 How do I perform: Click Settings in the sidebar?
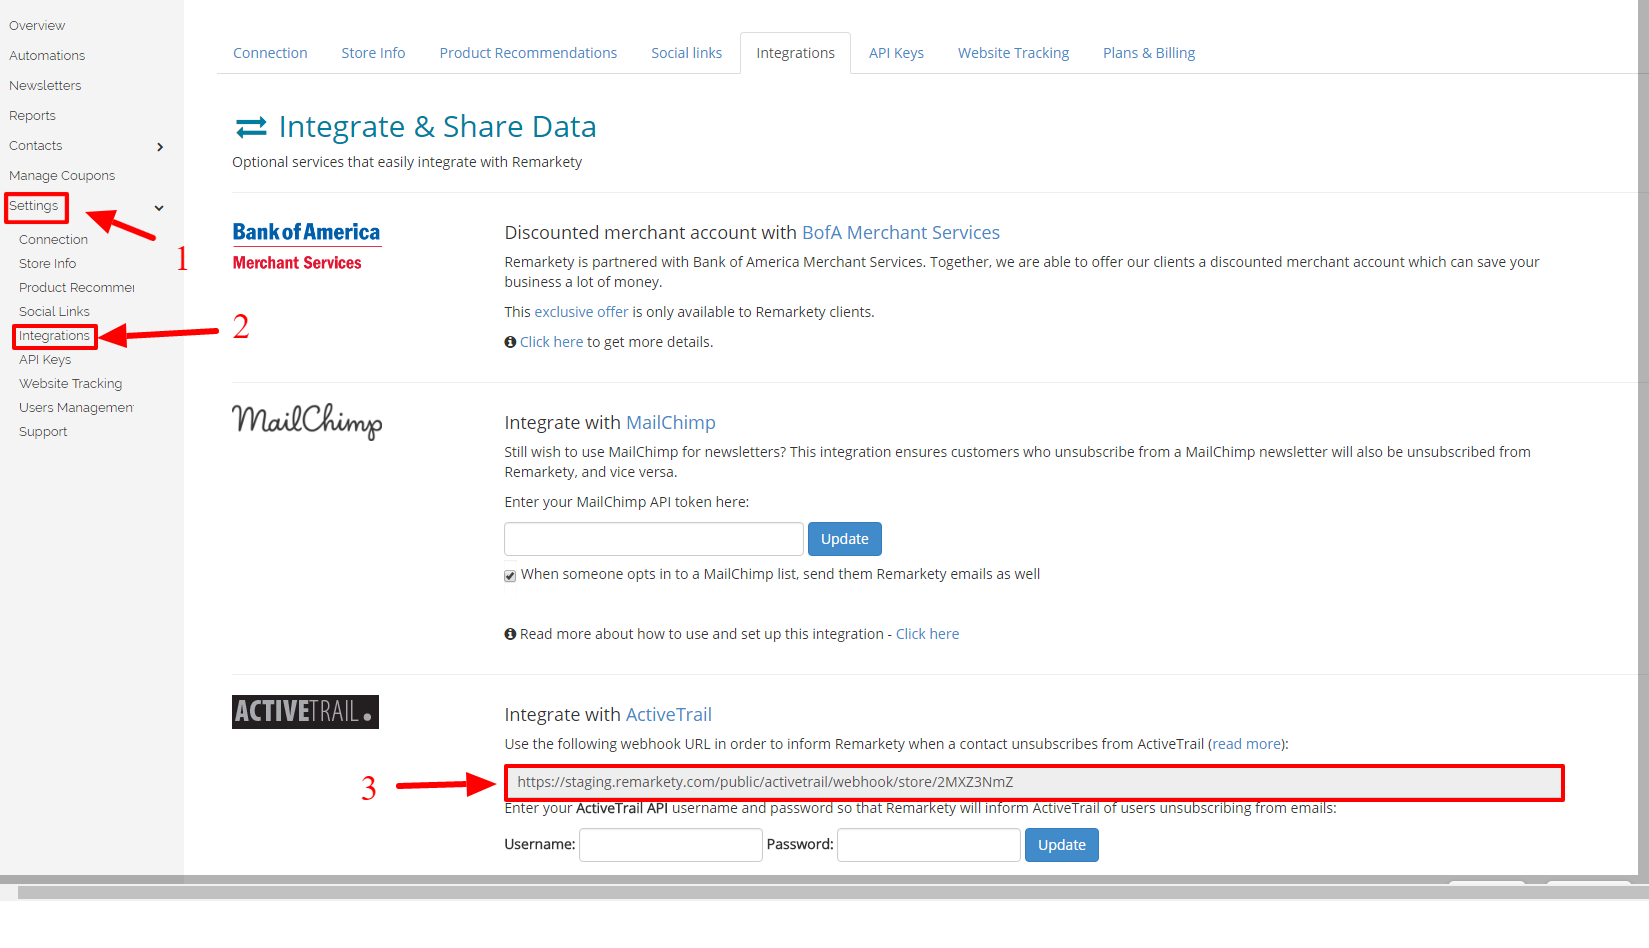click(x=34, y=206)
